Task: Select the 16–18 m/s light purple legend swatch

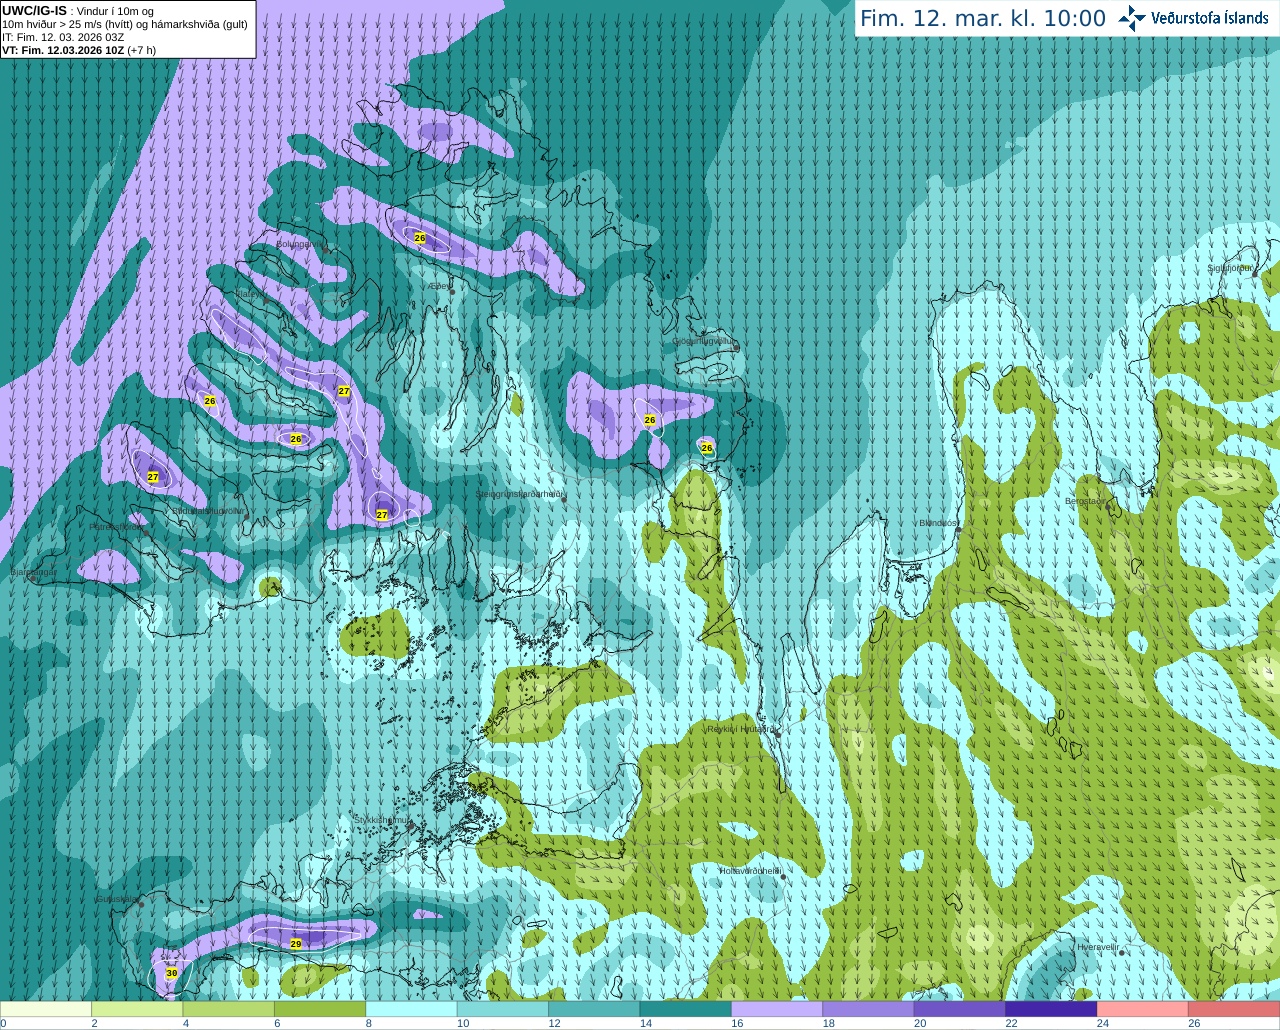Action: [777, 1009]
